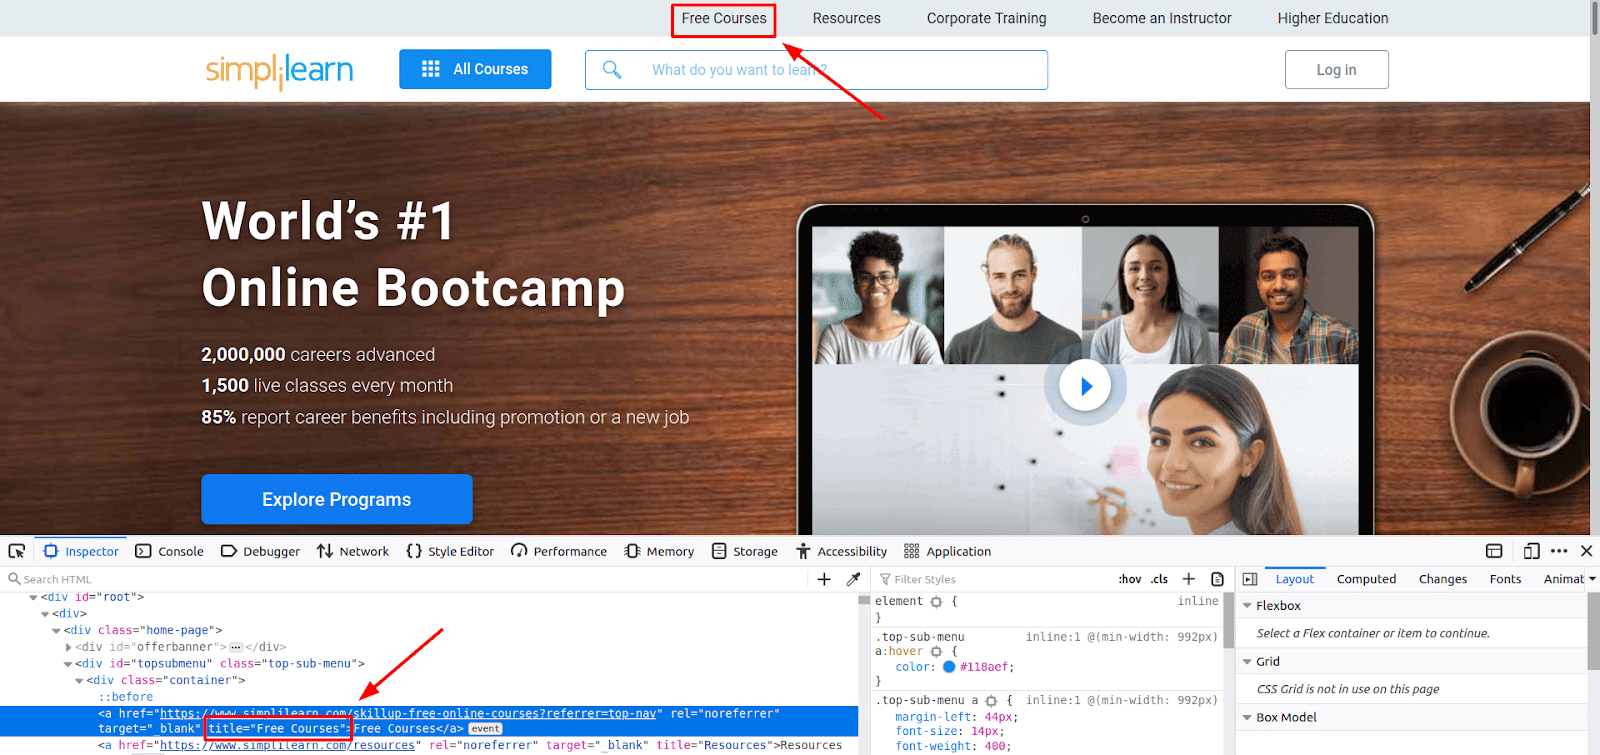Image resolution: width=1600 pixels, height=755 pixels.
Task: Toggle the .cls classes panel
Action: [1159, 579]
